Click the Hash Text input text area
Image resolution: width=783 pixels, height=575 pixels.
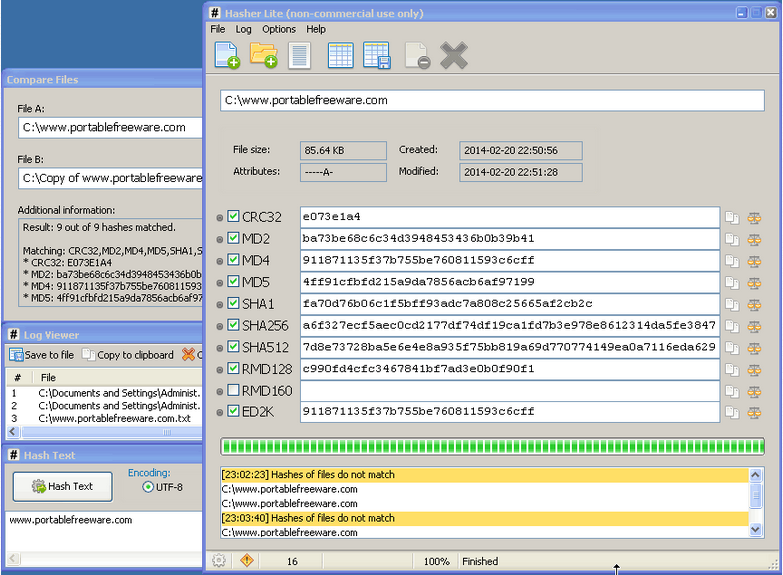pyautogui.click(x=104, y=531)
